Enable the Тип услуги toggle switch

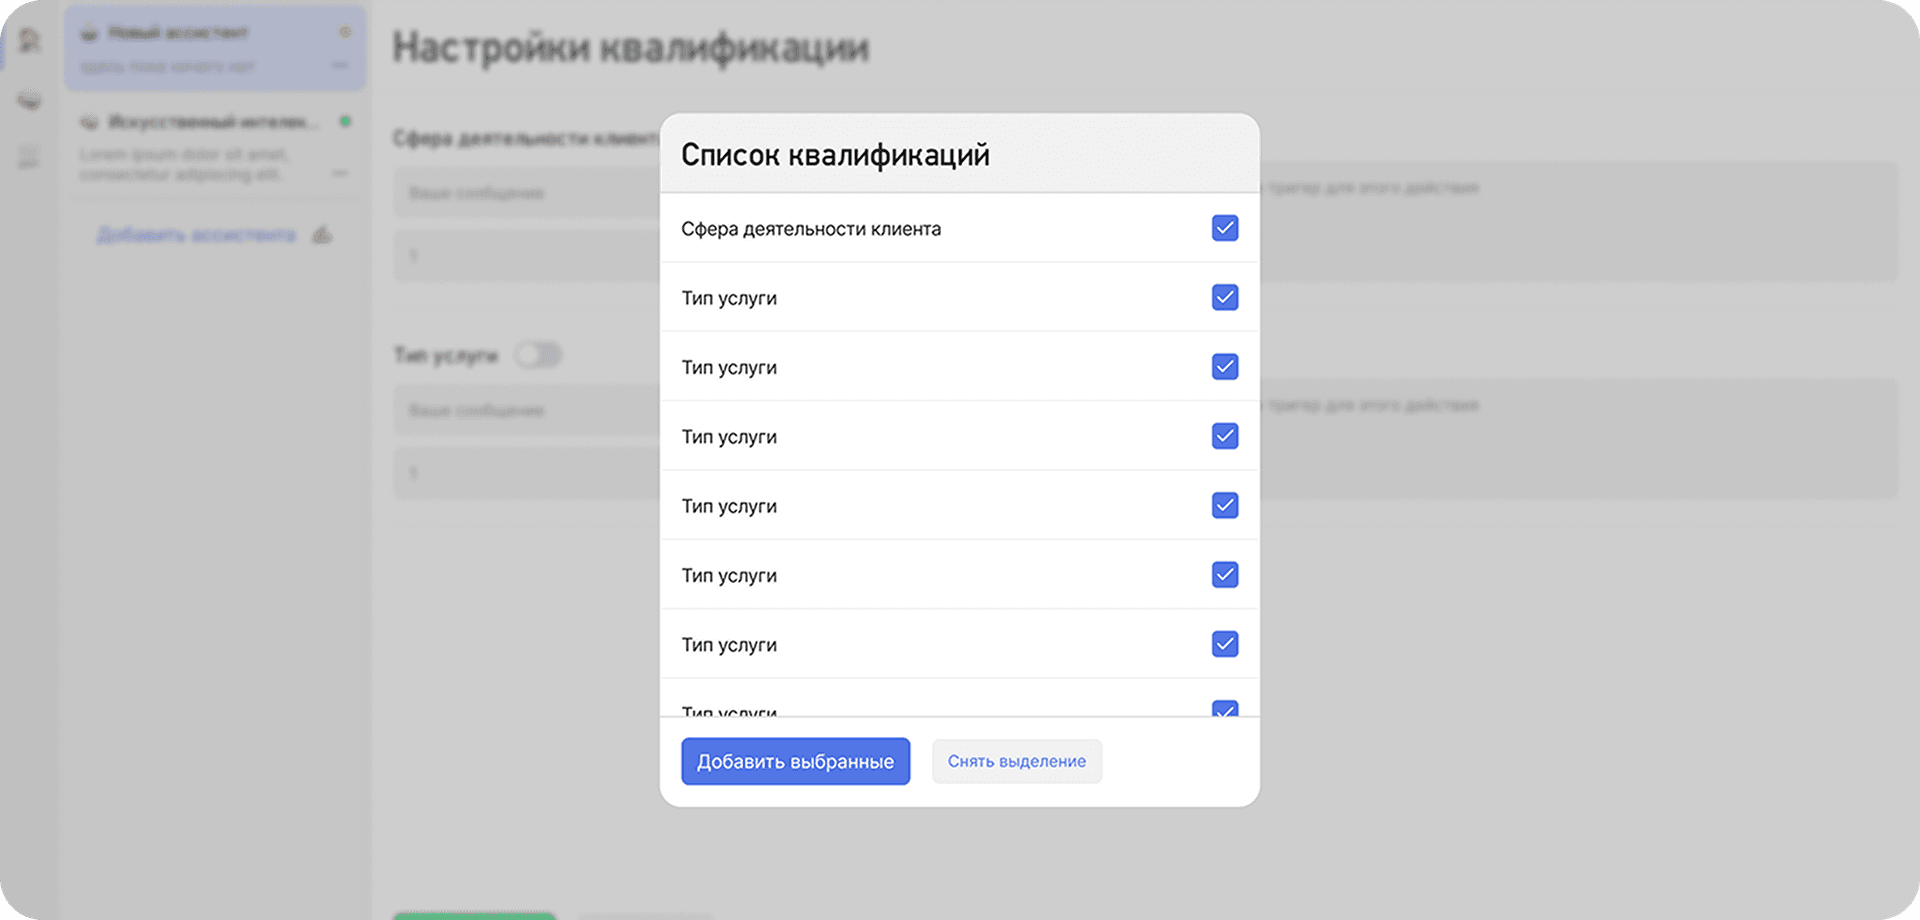coord(538,355)
